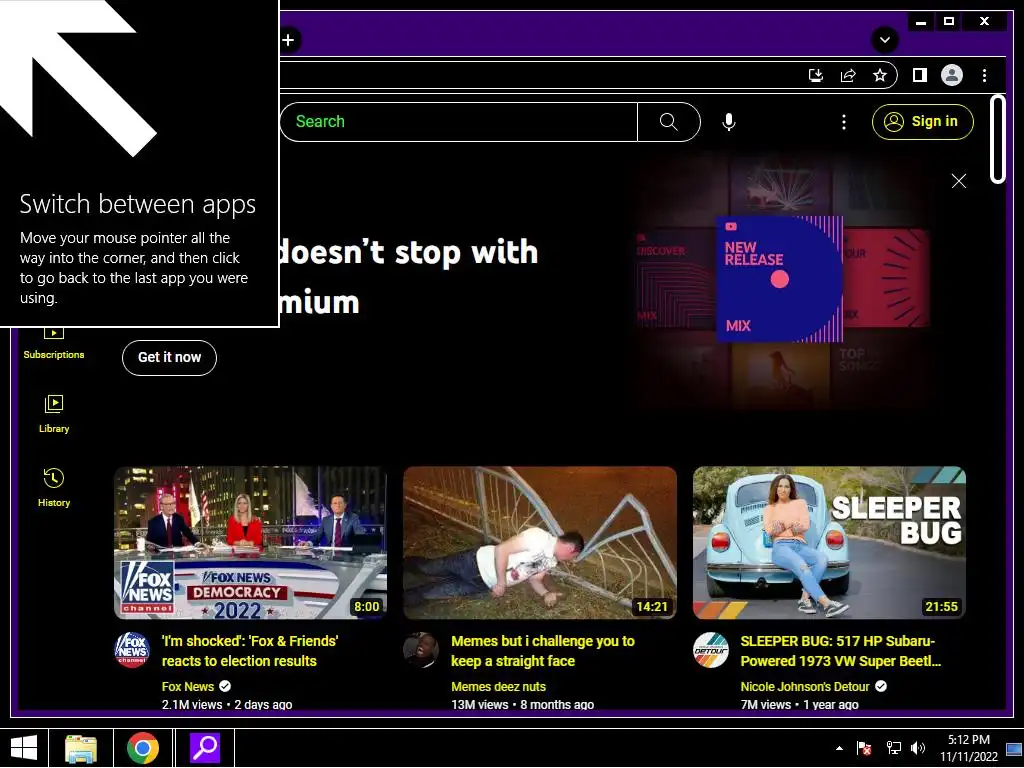
Task: Toggle the browser side panel icon
Action: pyautogui.click(x=920, y=76)
